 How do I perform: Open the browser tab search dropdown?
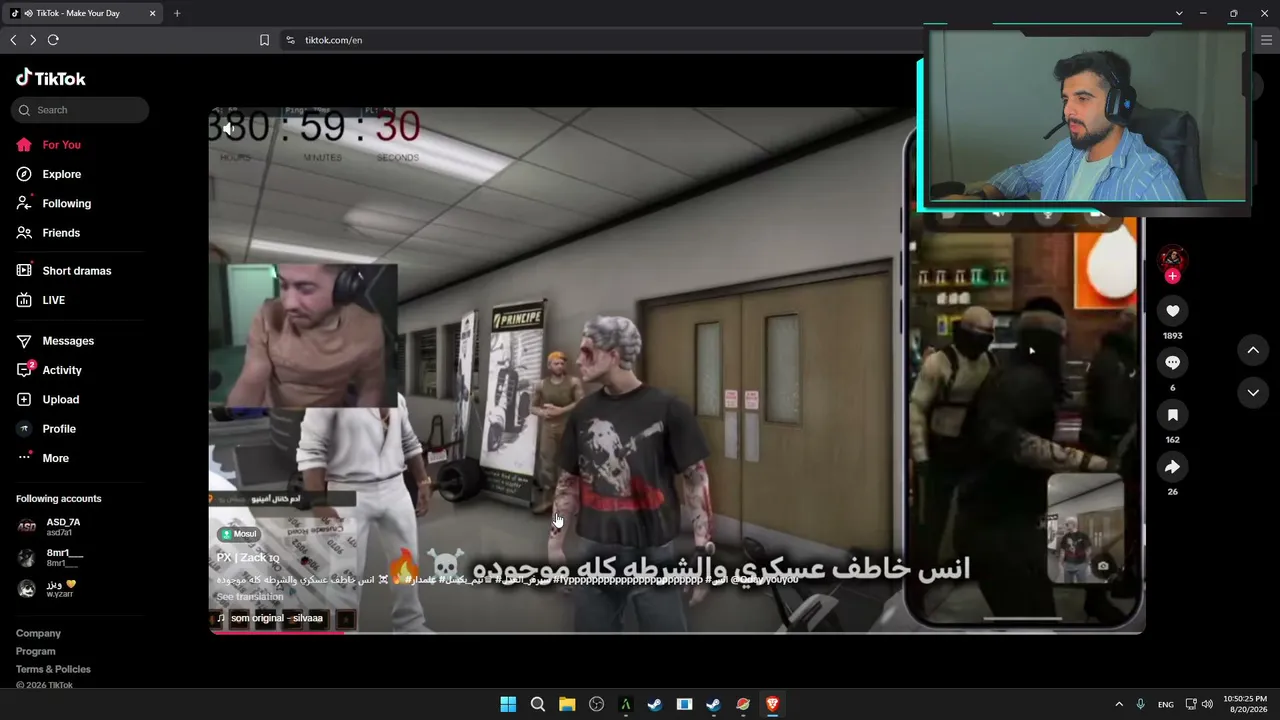1179,13
